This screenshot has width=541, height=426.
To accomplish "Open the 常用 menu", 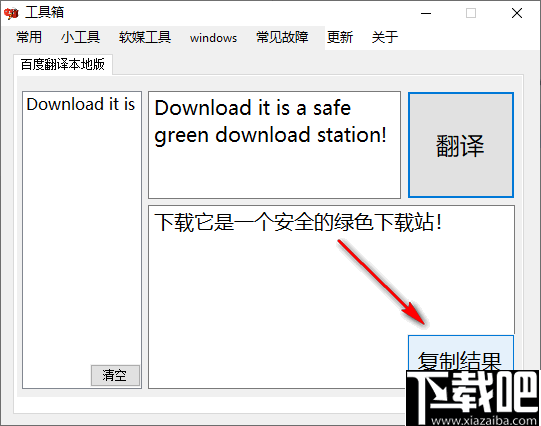I will tap(29, 37).
